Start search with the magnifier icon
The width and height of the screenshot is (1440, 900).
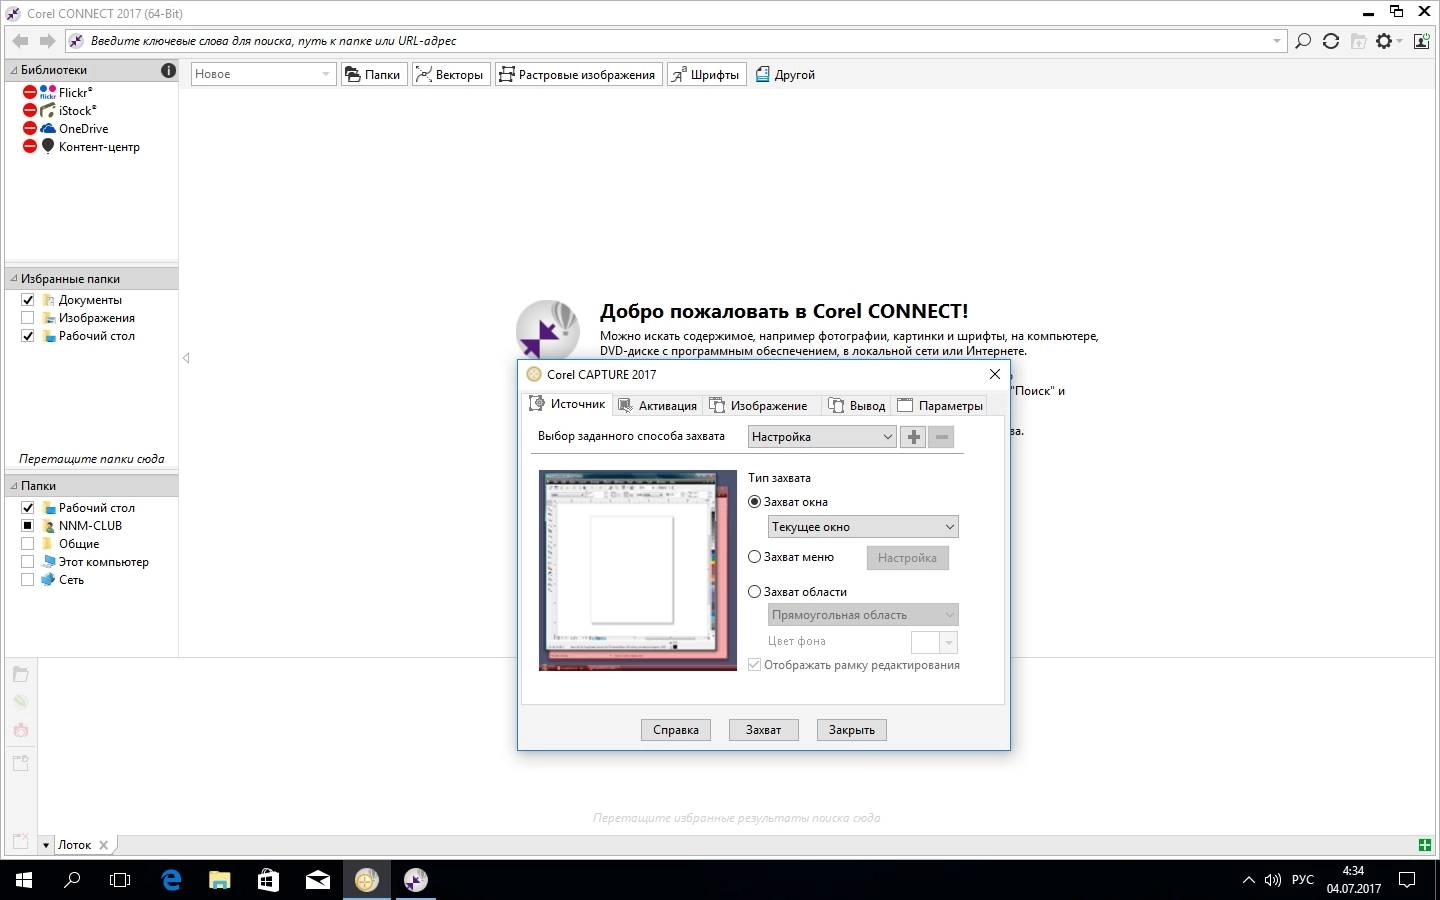click(1303, 41)
